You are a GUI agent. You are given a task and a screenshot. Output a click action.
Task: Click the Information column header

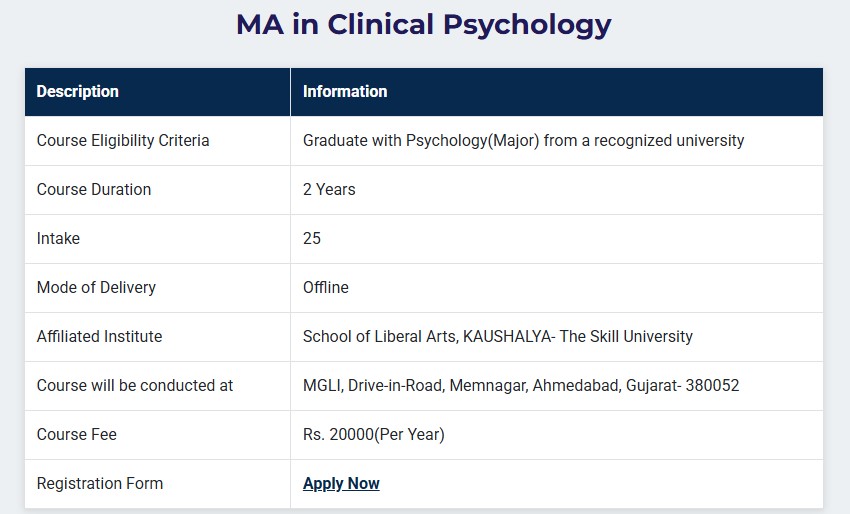tap(345, 92)
